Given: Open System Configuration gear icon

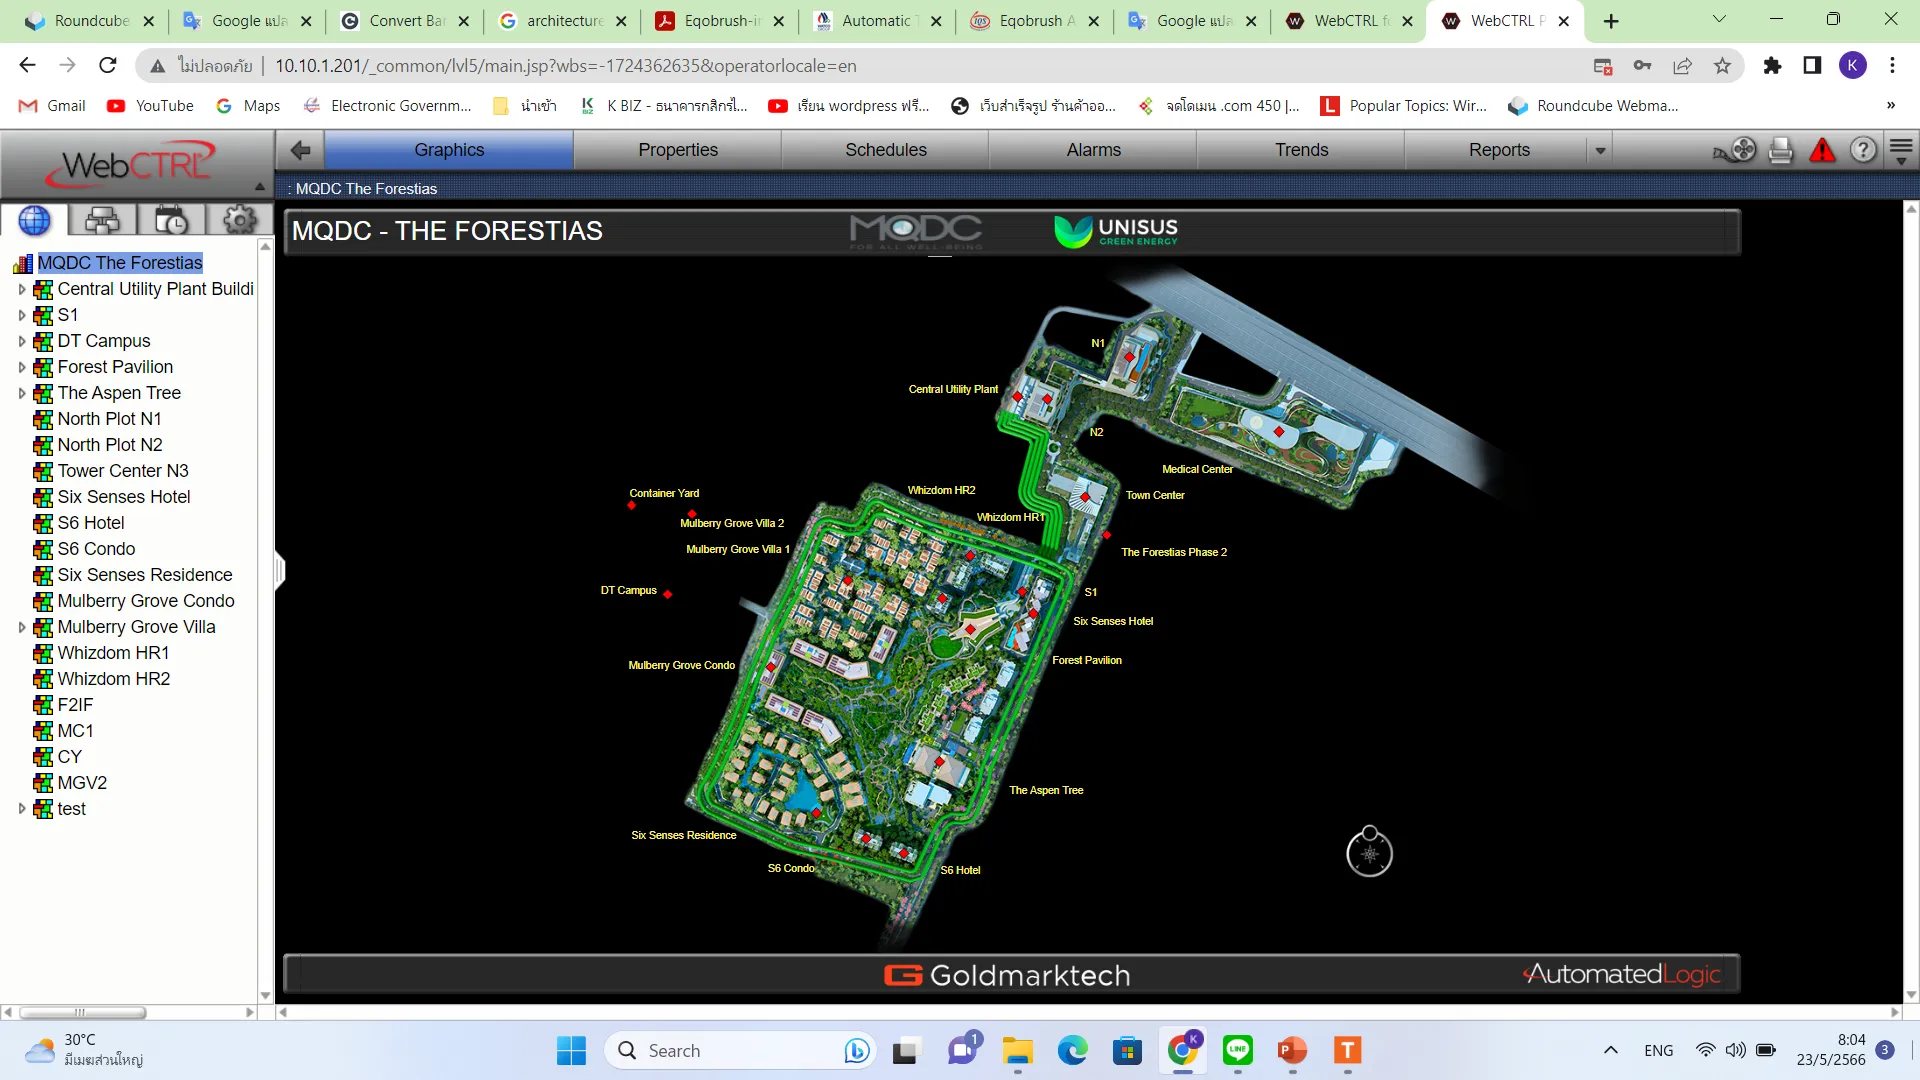Looking at the screenshot, I should tap(239, 220).
